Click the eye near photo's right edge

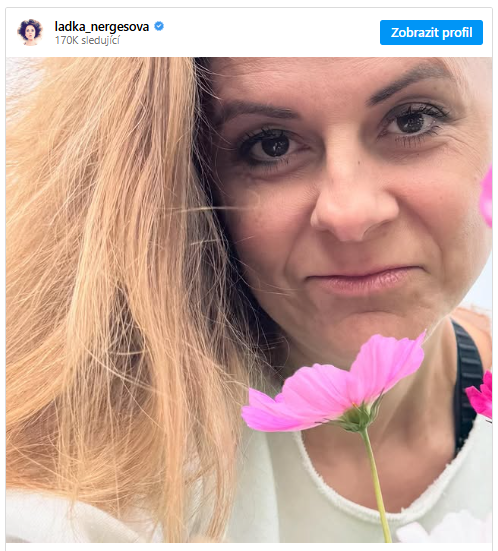point(413,121)
